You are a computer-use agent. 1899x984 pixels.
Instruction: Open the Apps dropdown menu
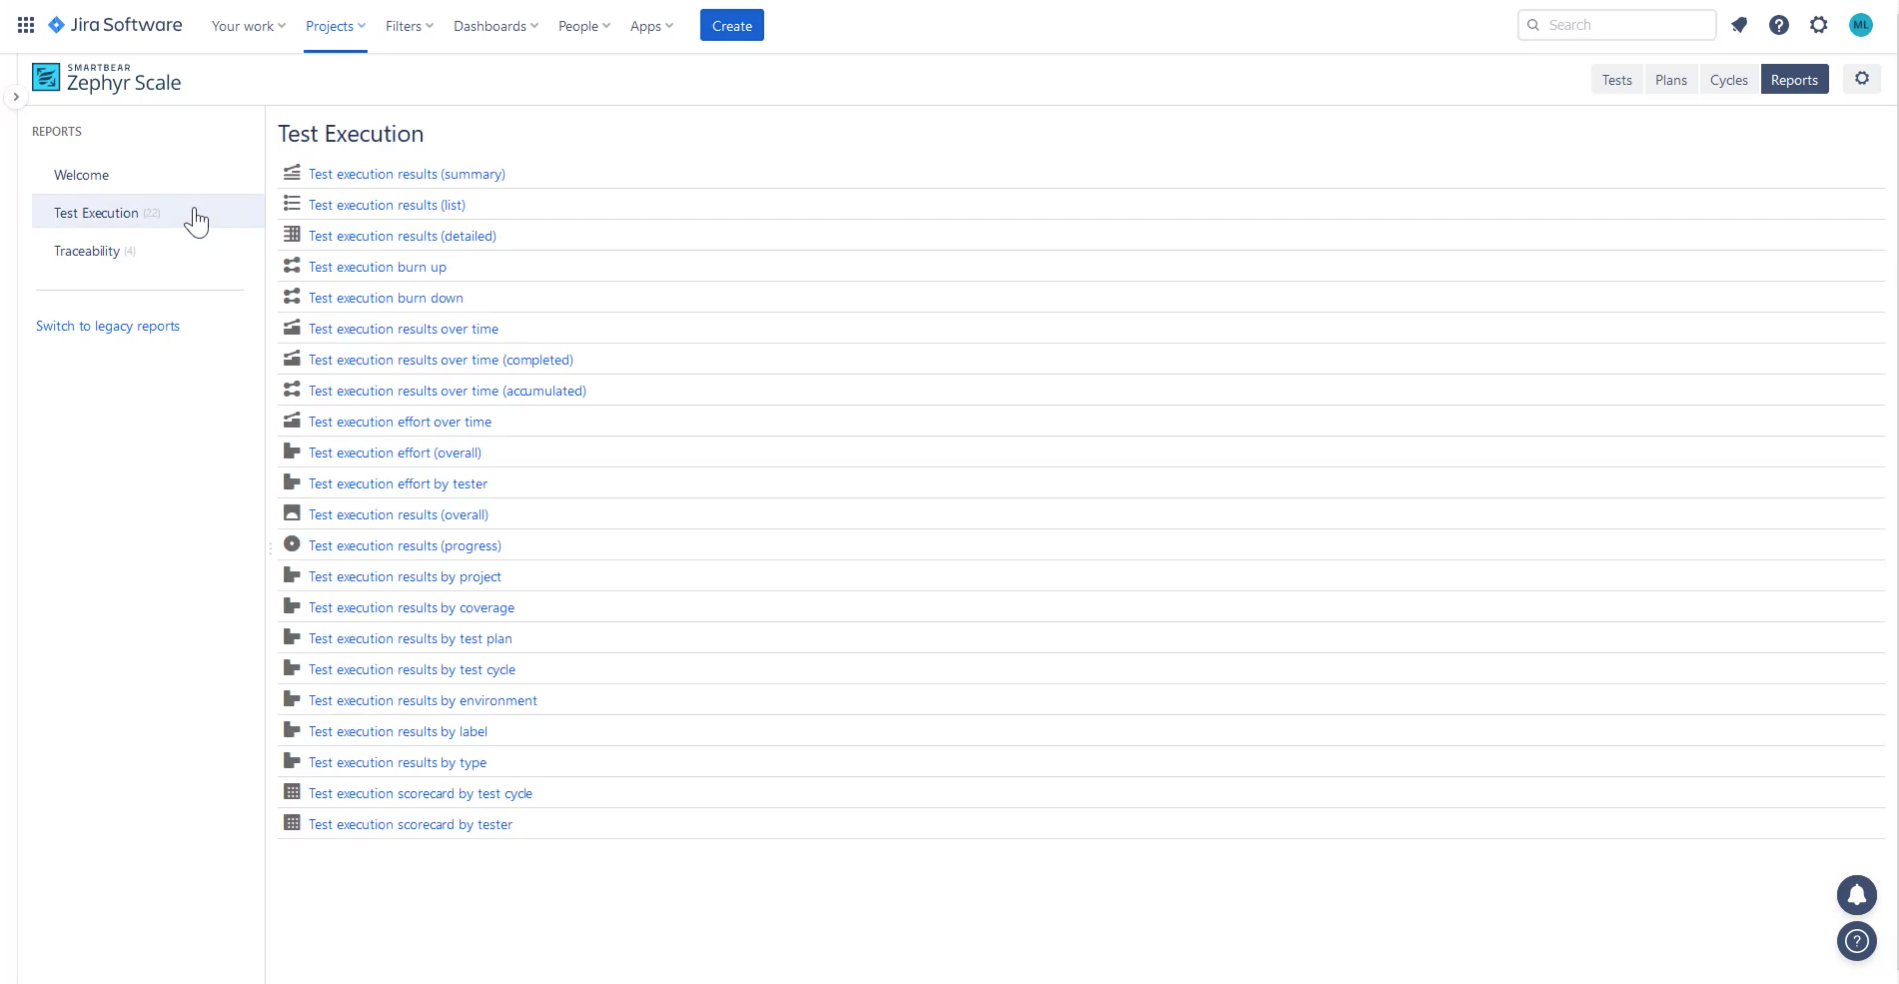click(652, 26)
